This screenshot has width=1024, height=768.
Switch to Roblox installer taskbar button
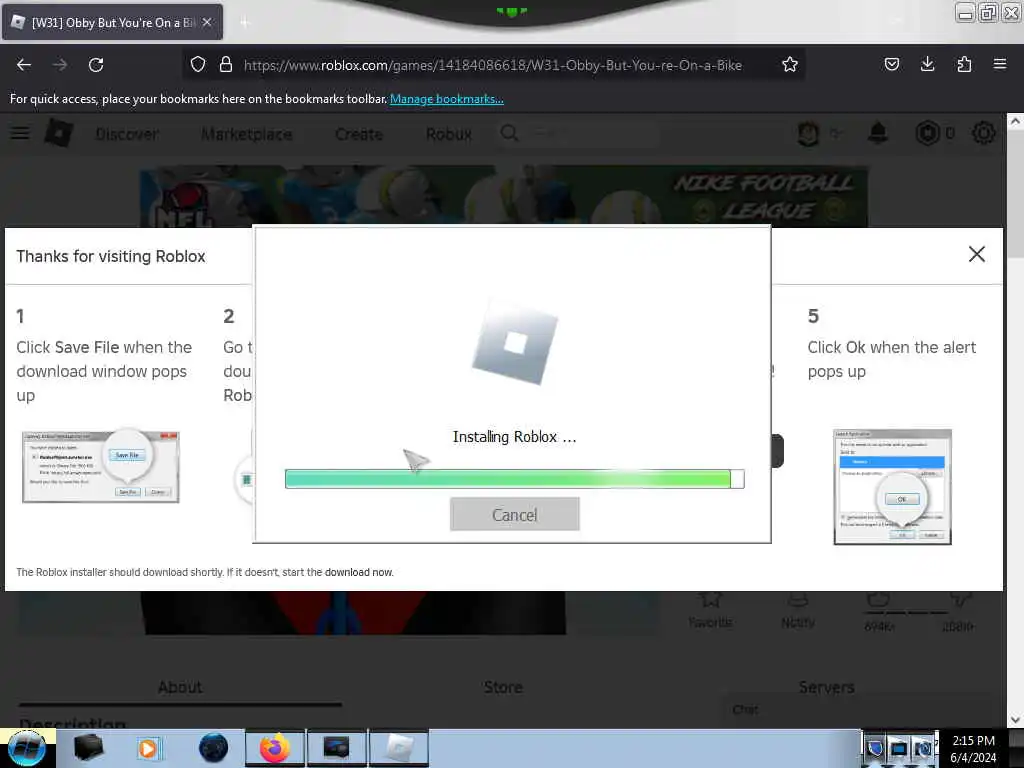398,748
